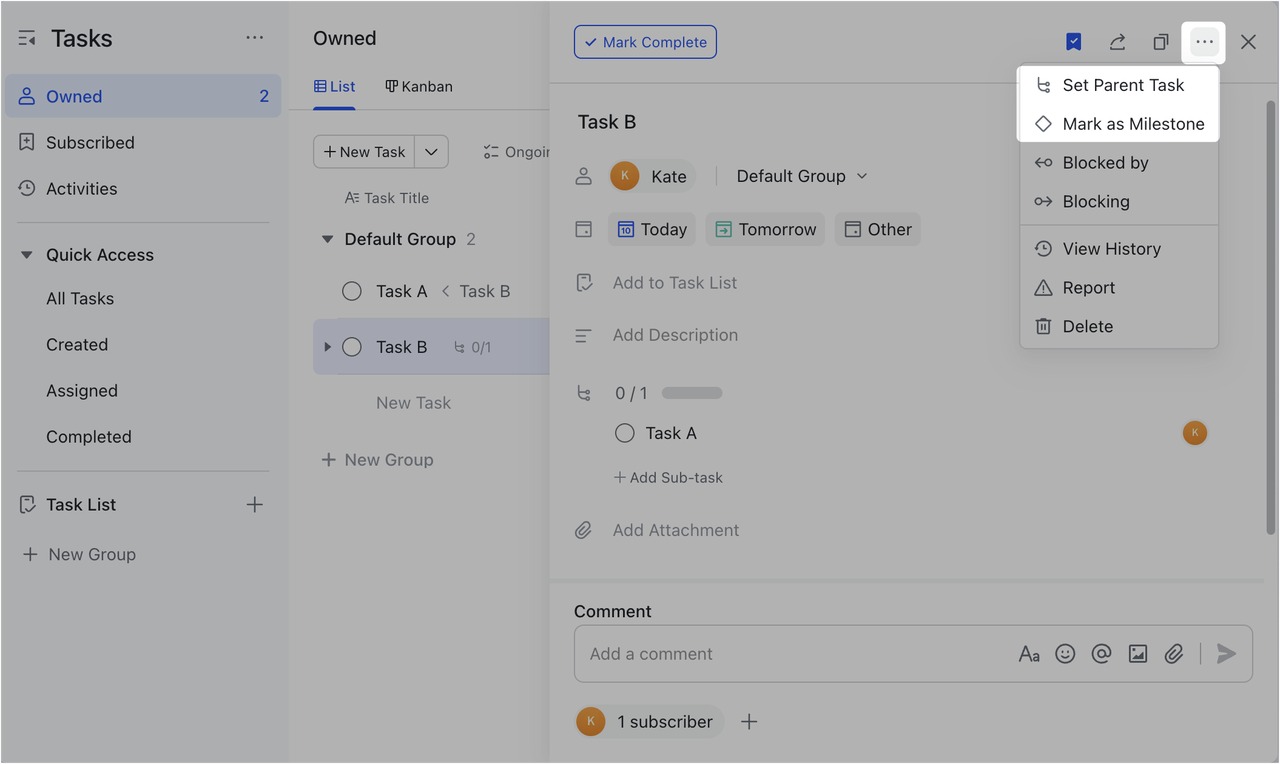The height and width of the screenshot is (764, 1280).
Task: Click Kate avatar on Task A sub-task
Action: pyautogui.click(x=1195, y=433)
